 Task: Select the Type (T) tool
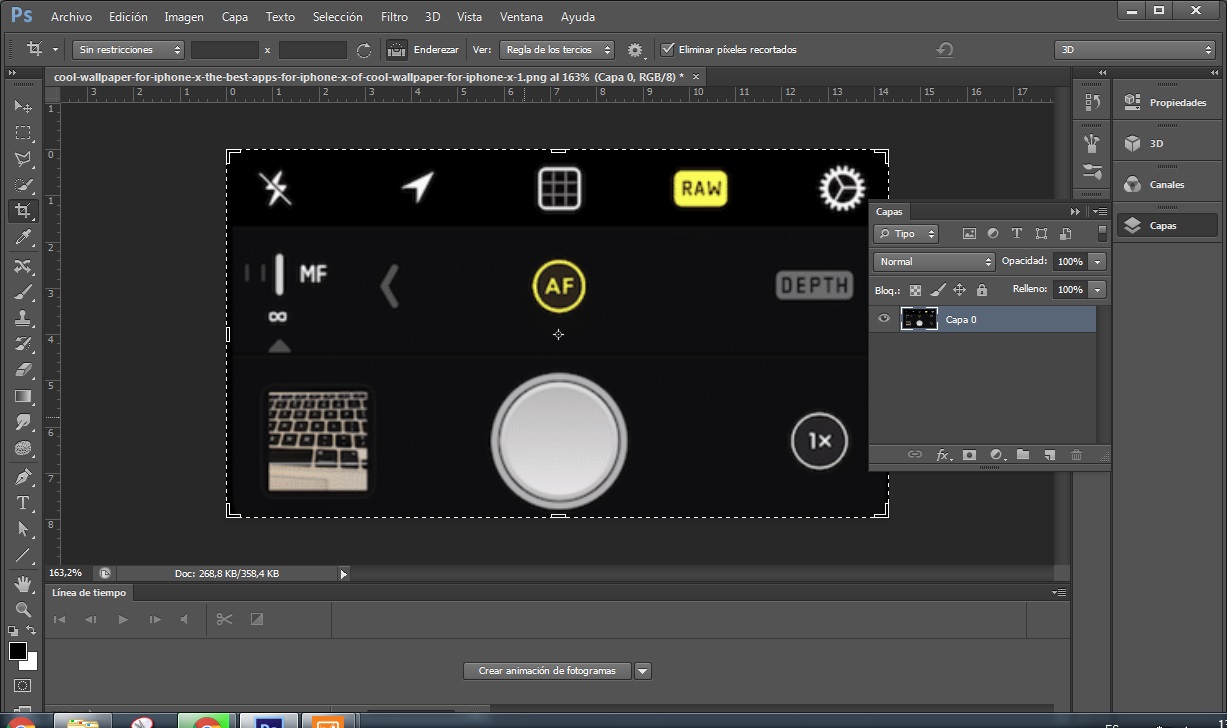click(22, 503)
